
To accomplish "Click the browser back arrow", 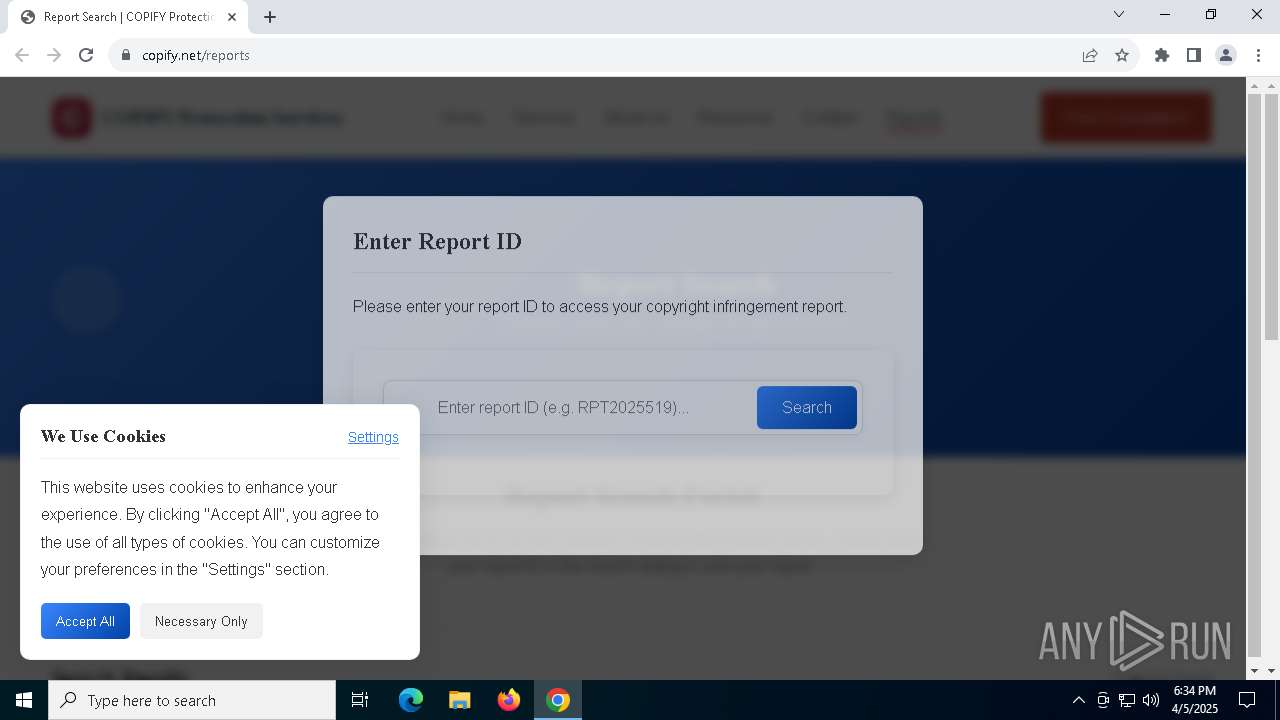I will click(22, 55).
